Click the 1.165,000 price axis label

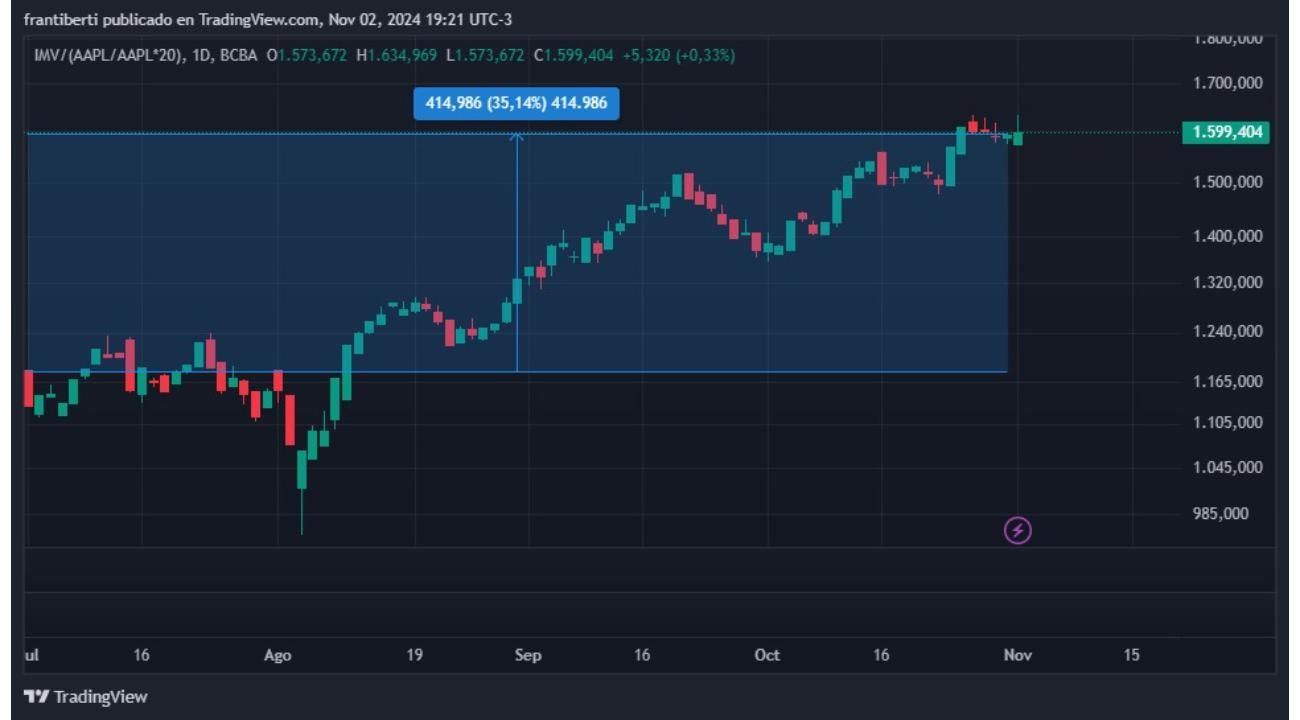click(x=1227, y=381)
